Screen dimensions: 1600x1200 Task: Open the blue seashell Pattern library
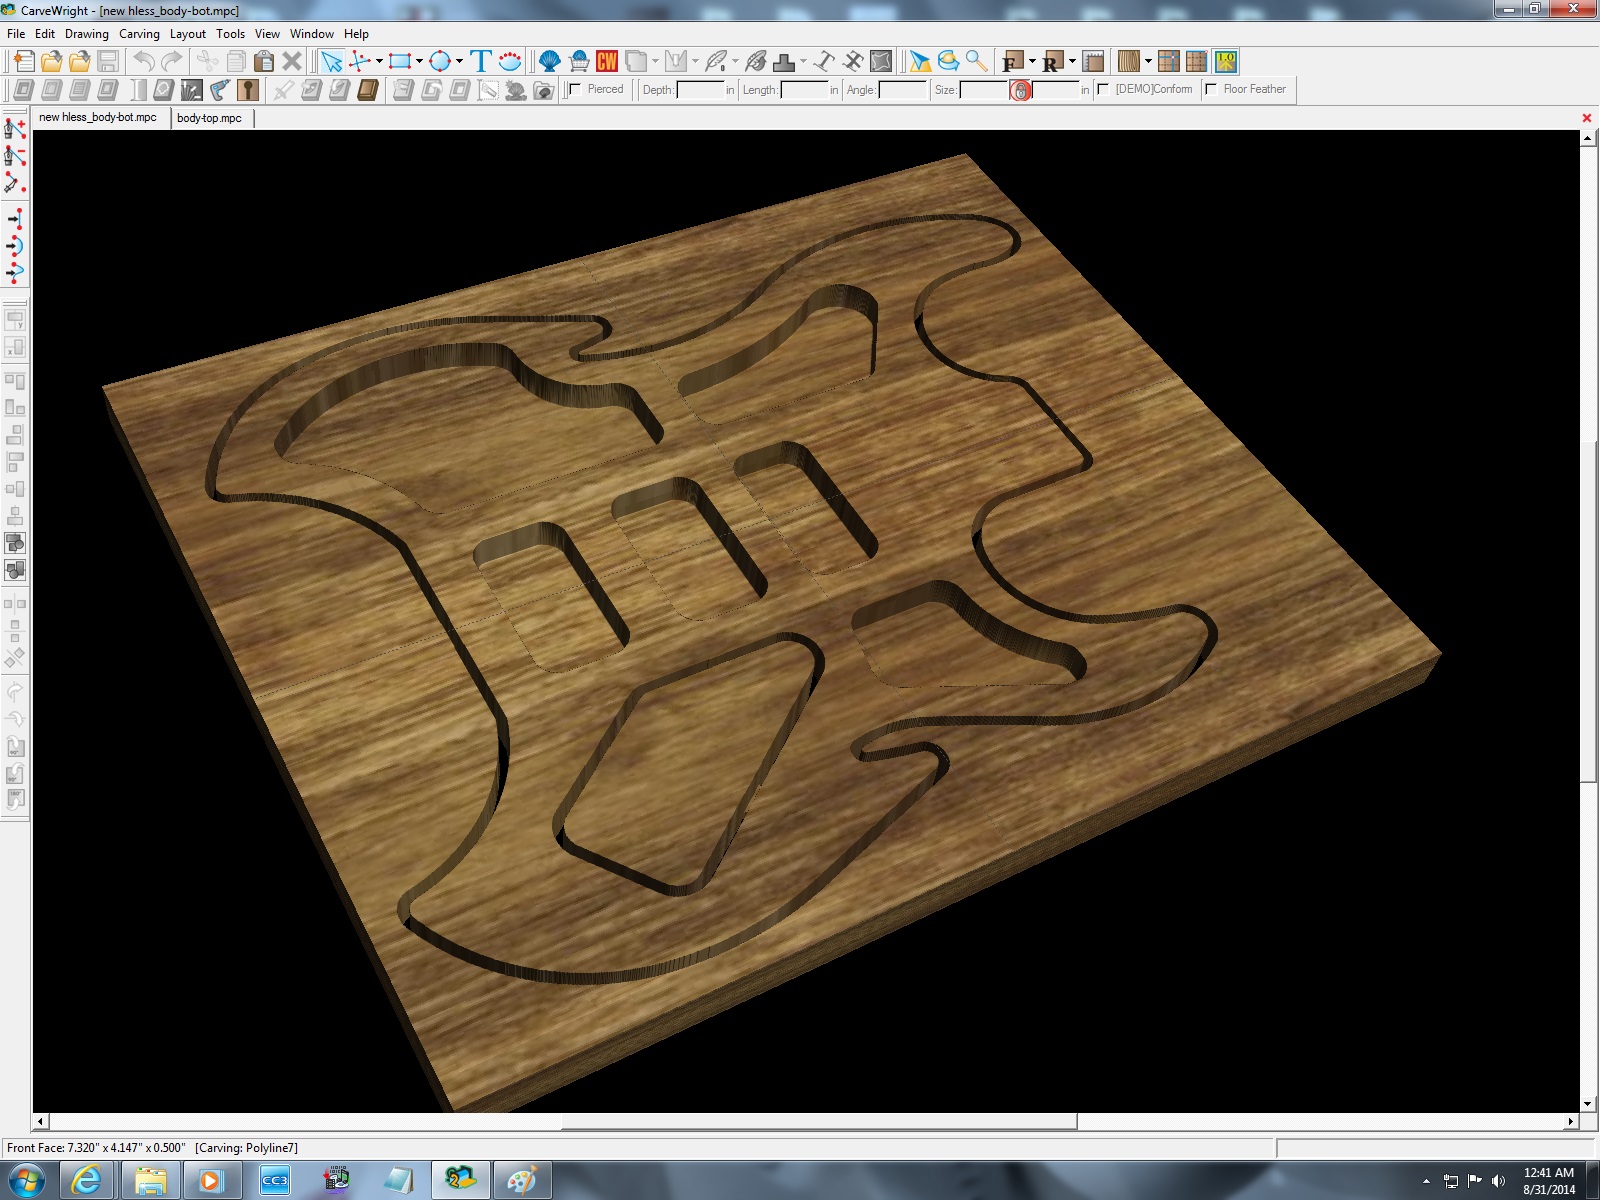549,61
